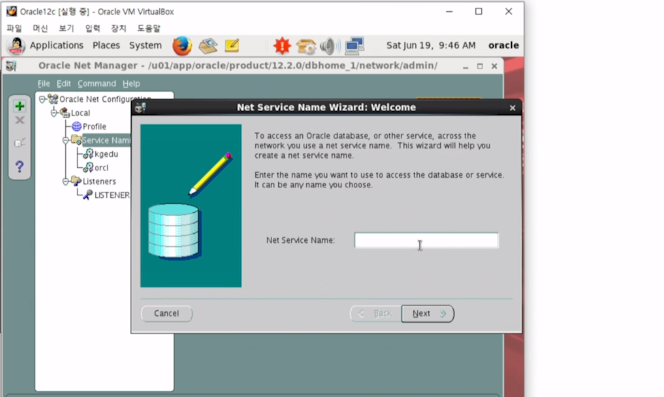
Task: Click the orcl service icon
Action: point(88,167)
